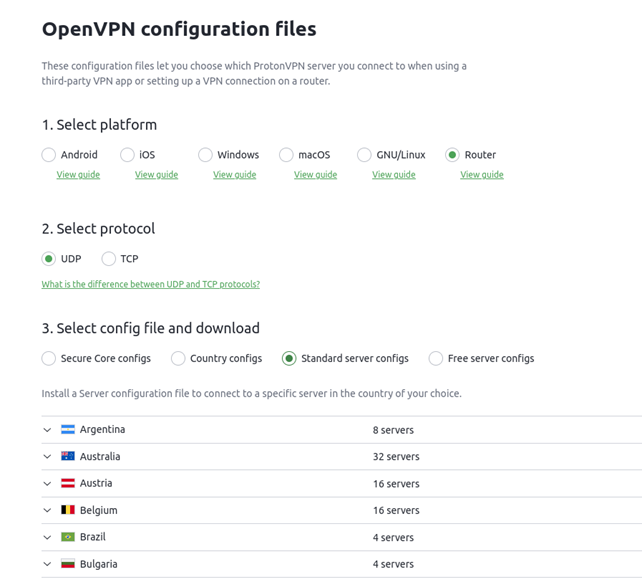
Task: Click the '32 servers' count for Australia
Action: 396,457
